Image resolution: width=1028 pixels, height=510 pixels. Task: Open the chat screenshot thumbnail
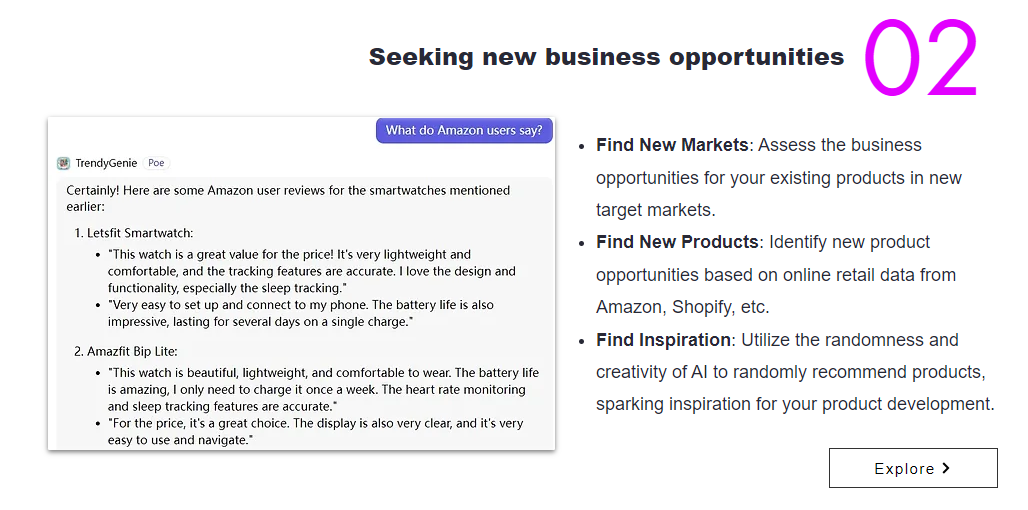pyautogui.click(x=302, y=283)
